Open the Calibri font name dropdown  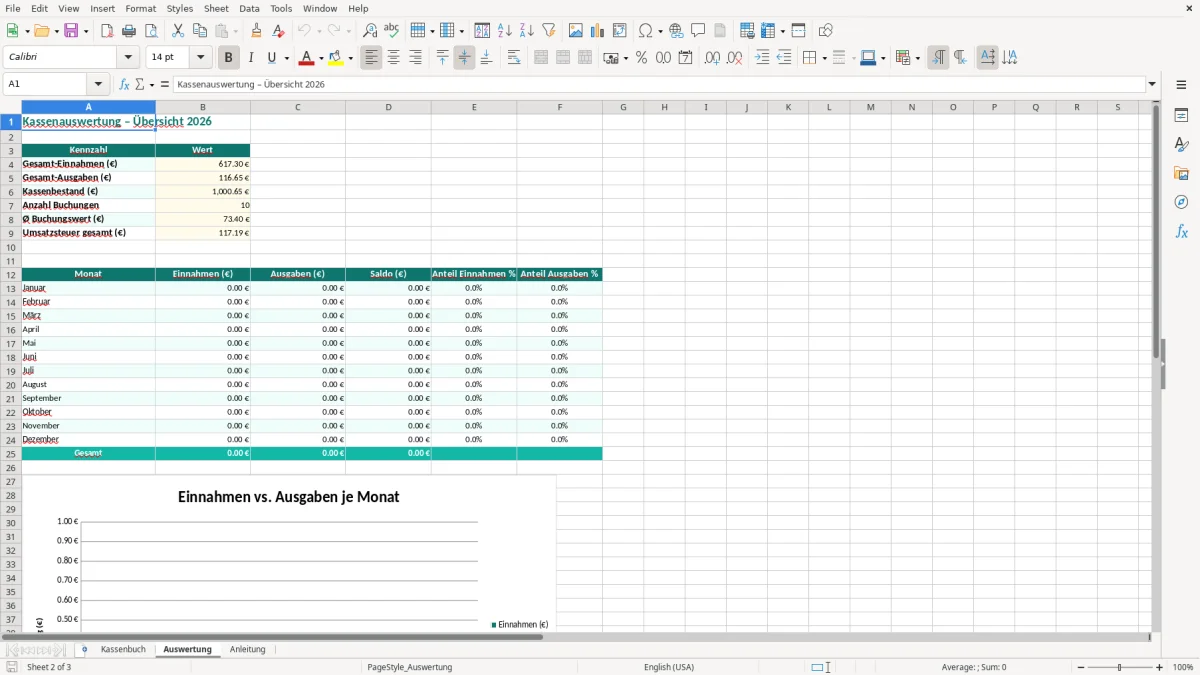coord(128,58)
